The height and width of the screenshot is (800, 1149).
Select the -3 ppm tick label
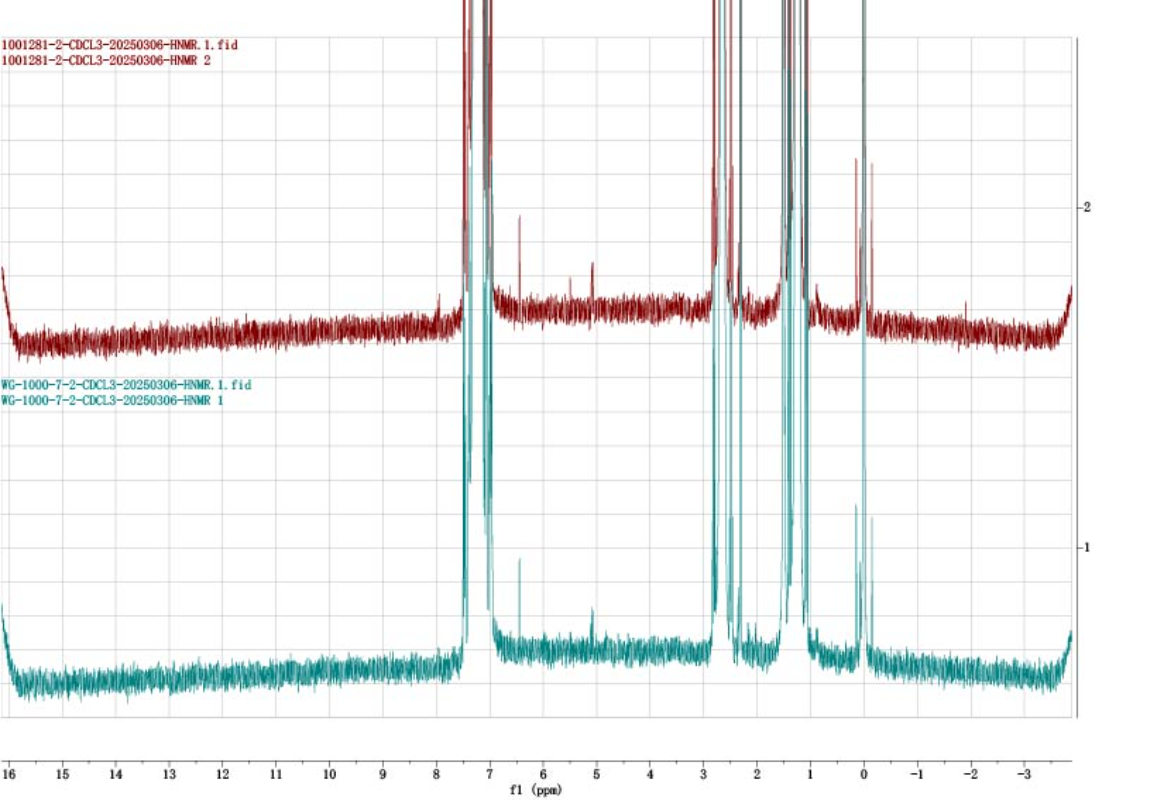pos(1022,774)
